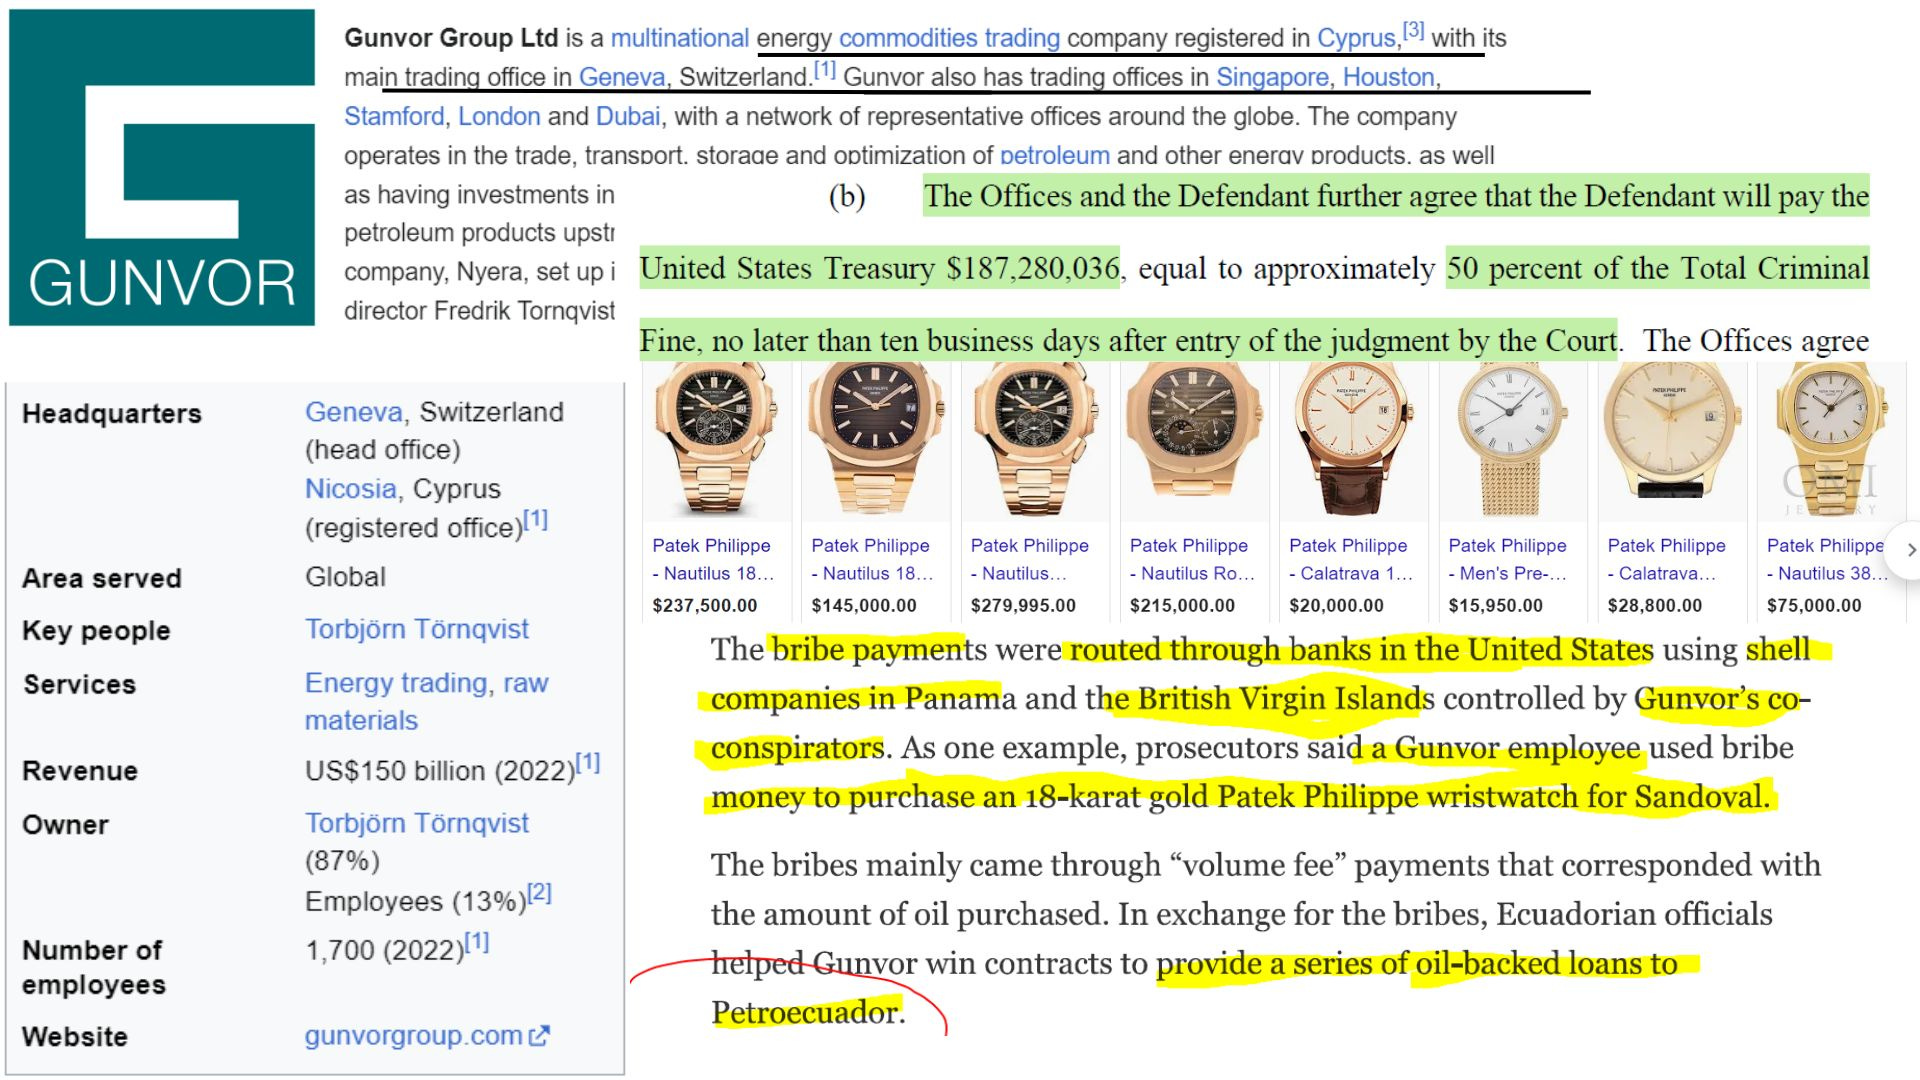Image resolution: width=1920 pixels, height=1080 pixels.
Task: Open the $20,000.00 Calatrava watch image
Action: point(1353,441)
